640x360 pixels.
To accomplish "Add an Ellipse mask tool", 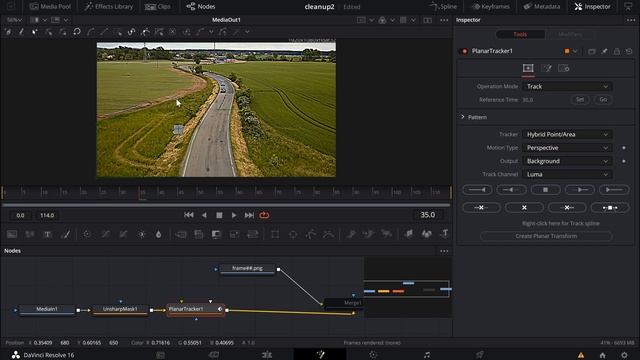I will point(293,234).
